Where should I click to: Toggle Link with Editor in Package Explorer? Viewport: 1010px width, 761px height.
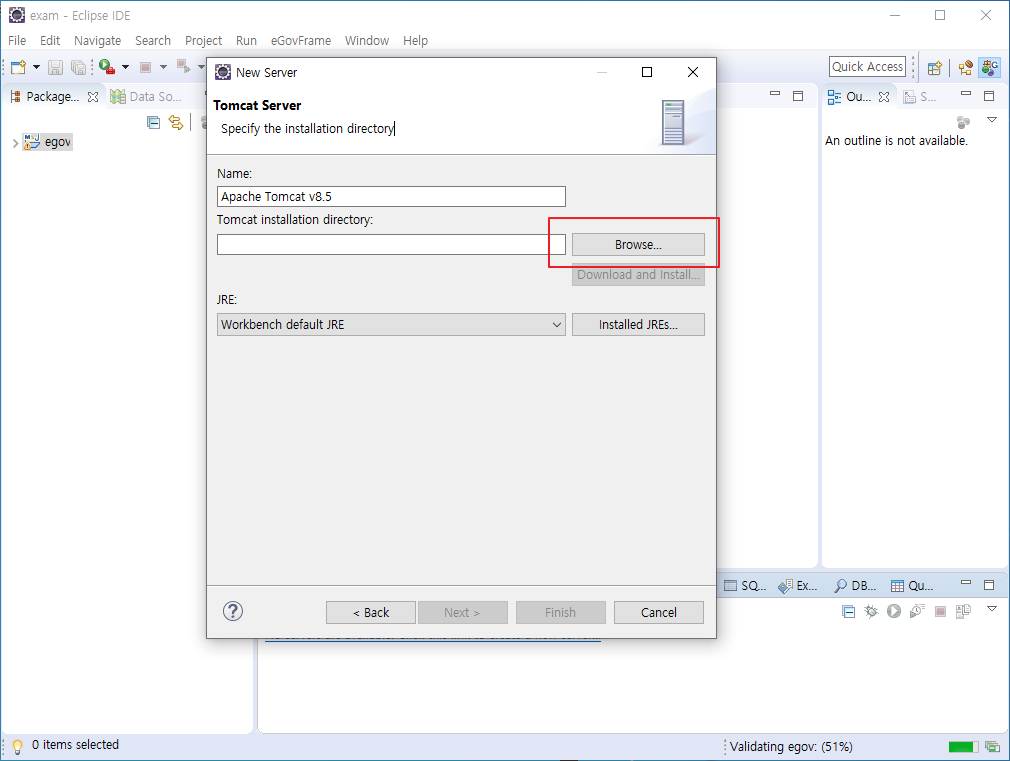point(176,122)
